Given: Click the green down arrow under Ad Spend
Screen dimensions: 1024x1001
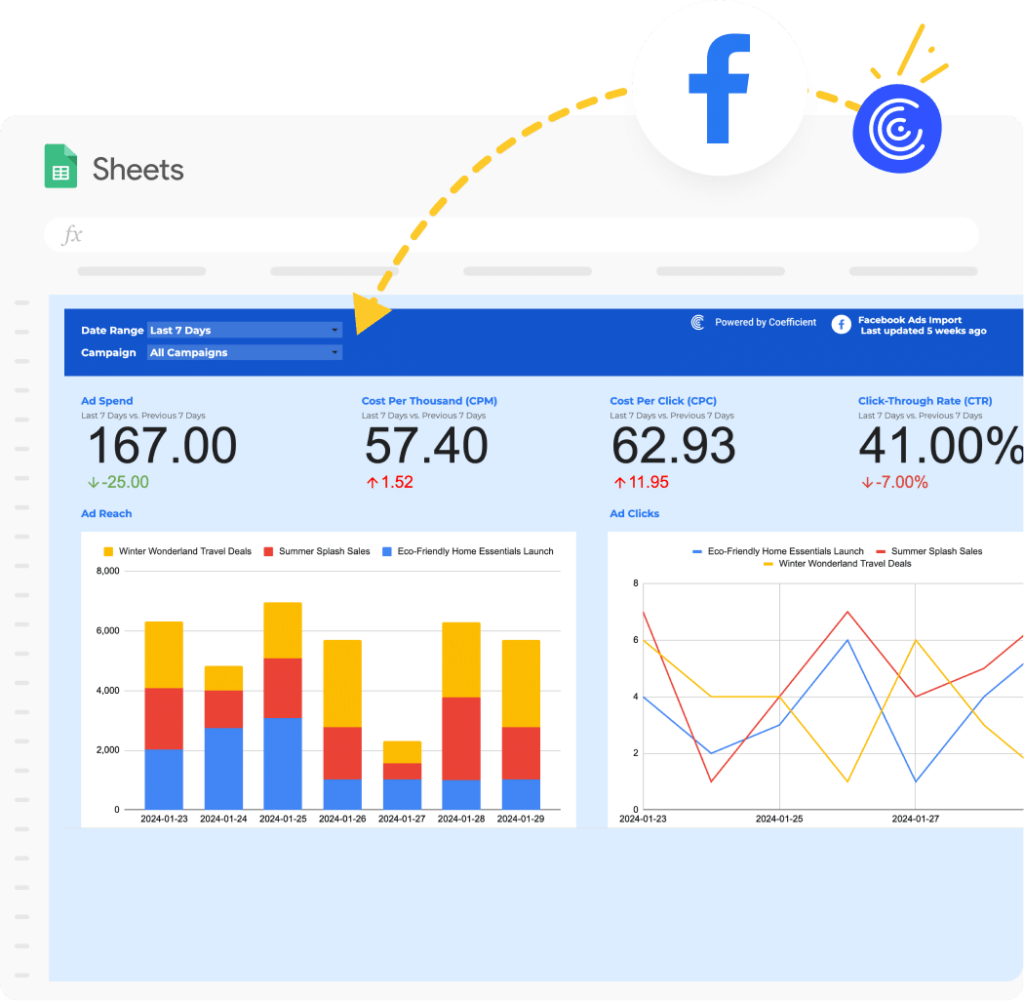Looking at the screenshot, I should 93,483.
